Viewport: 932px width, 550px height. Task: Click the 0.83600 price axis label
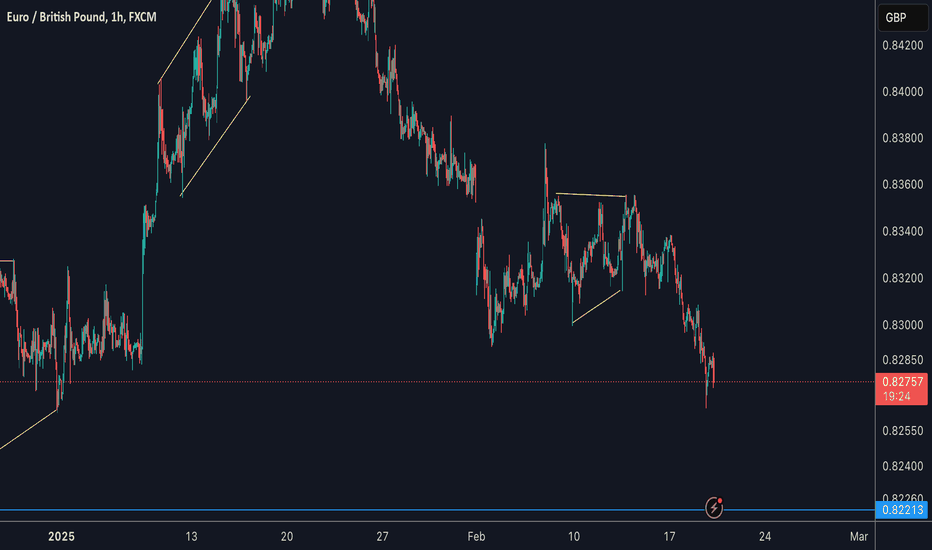pos(902,184)
